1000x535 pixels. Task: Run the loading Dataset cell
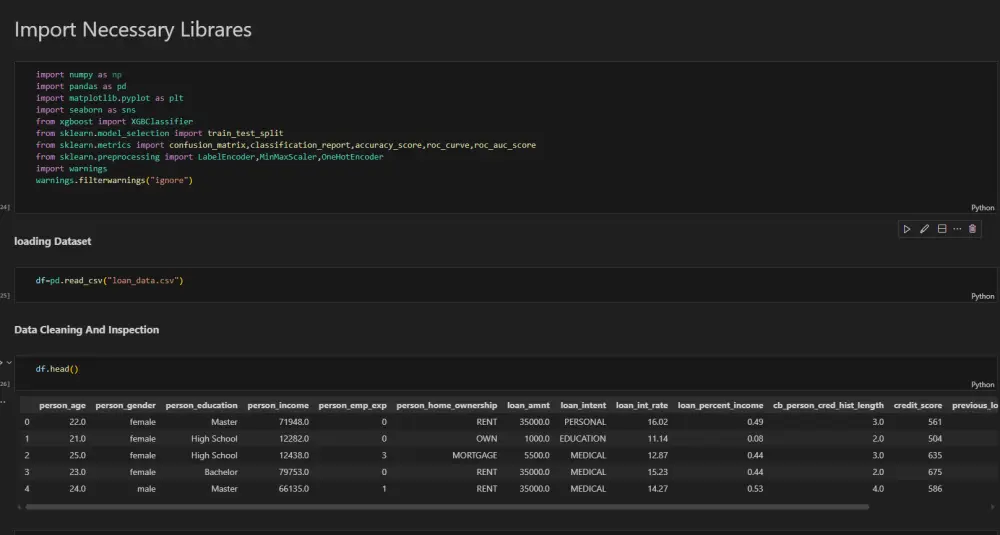tap(907, 229)
